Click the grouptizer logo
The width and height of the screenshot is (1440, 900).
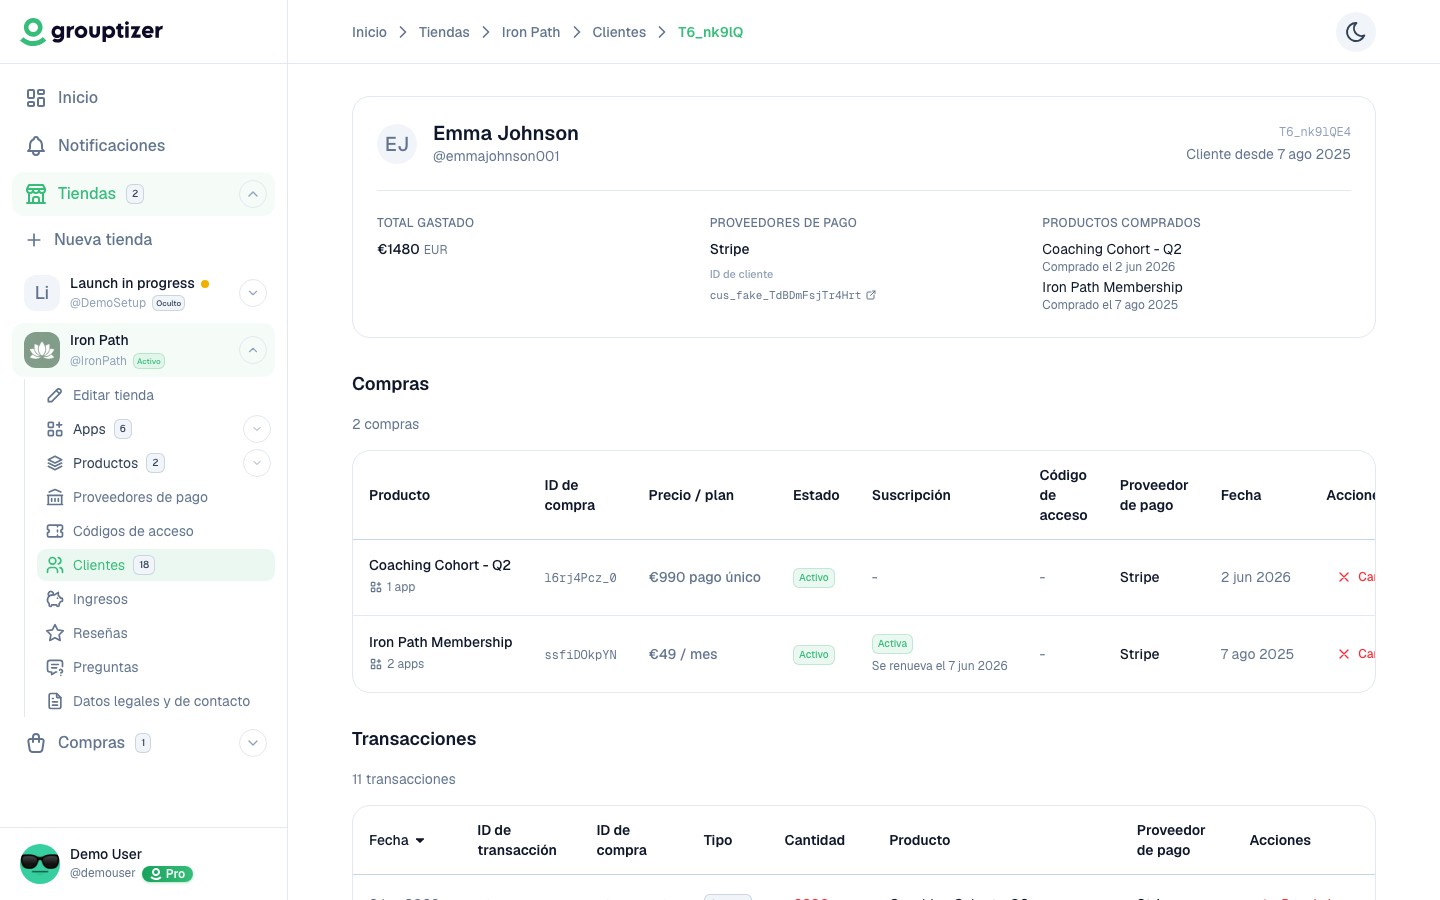pos(92,31)
